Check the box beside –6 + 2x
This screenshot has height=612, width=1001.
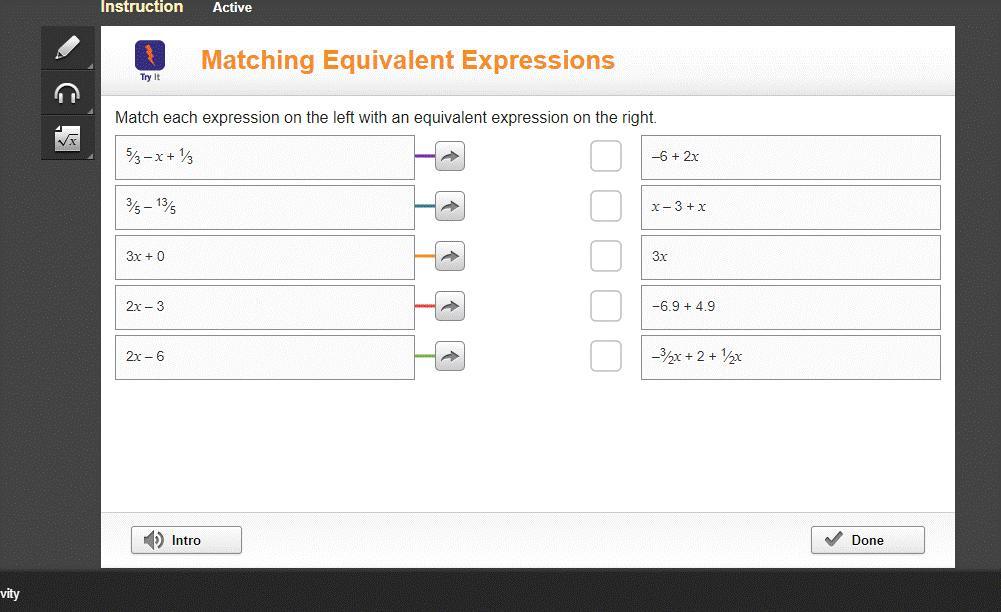tap(606, 156)
